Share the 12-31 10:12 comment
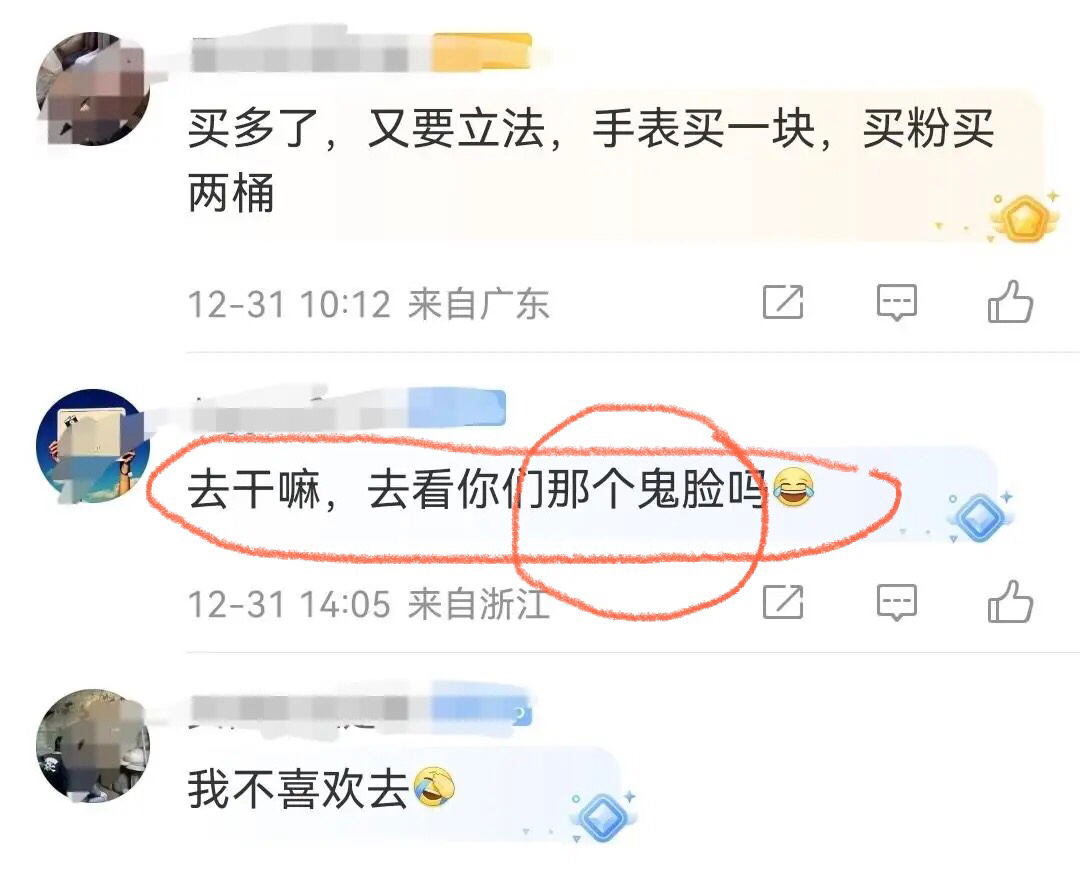The width and height of the screenshot is (1080, 870). point(783,301)
